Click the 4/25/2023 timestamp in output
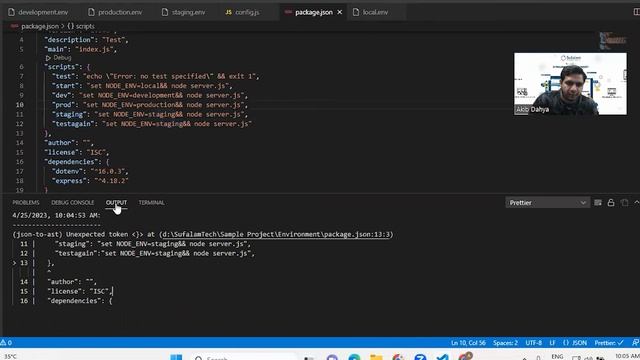This screenshot has height=360, width=640. 56,215
